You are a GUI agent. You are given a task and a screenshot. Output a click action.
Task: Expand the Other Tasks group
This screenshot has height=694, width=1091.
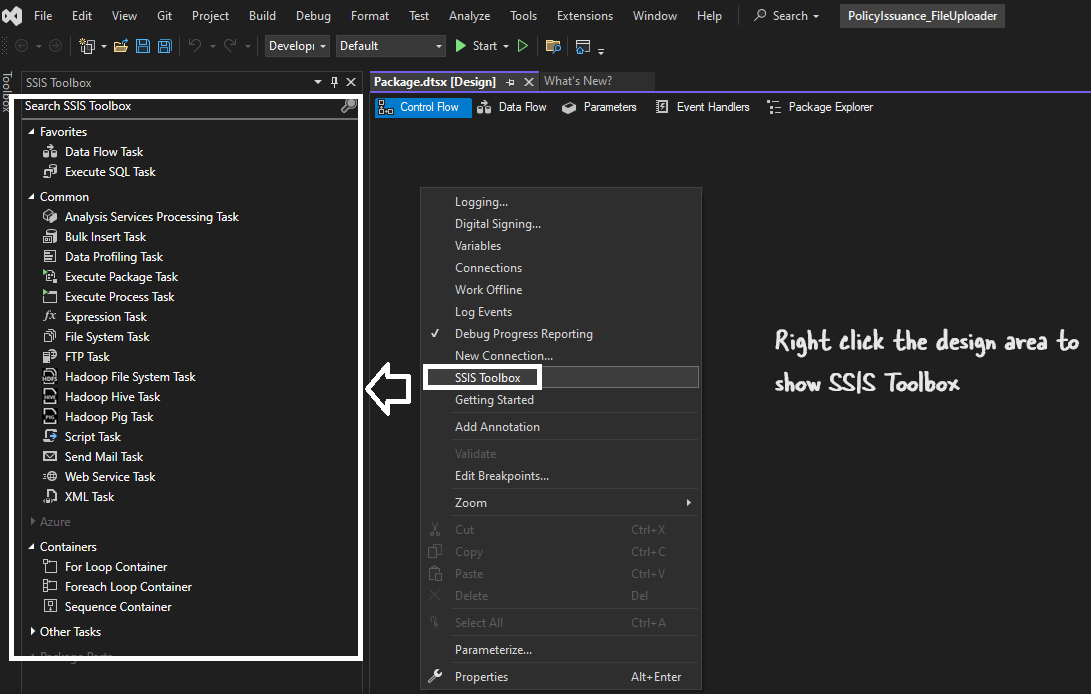[32, 631]
